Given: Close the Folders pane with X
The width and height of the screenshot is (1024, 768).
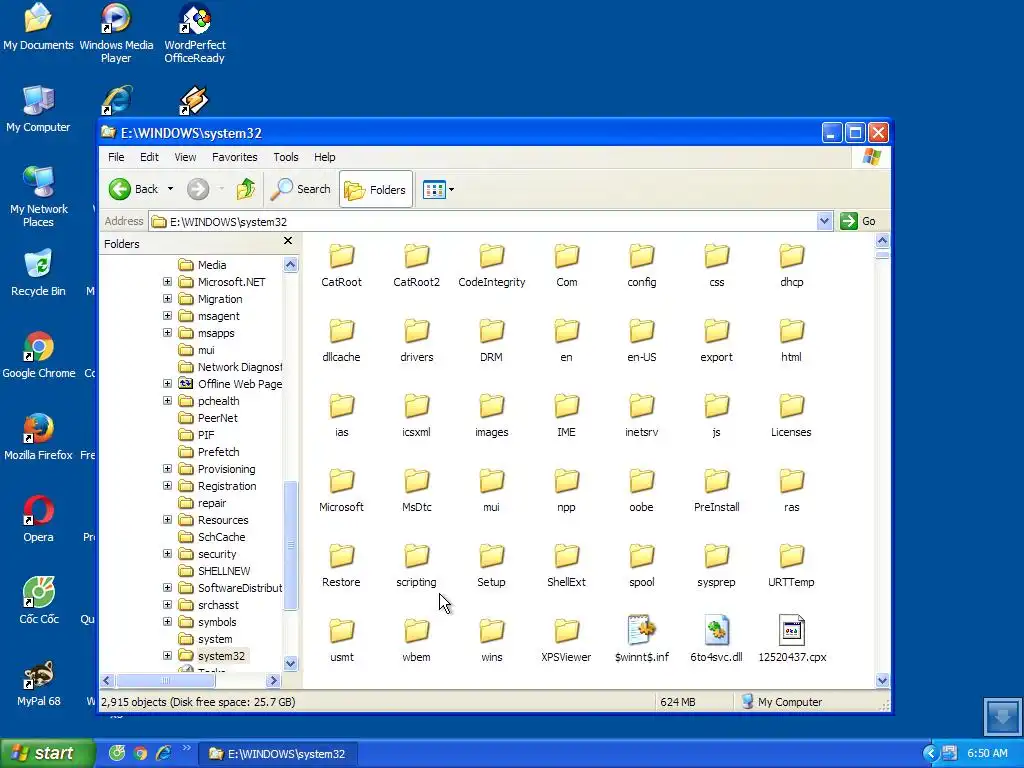Looking at the screenshot, I should [x=288, y=241].
